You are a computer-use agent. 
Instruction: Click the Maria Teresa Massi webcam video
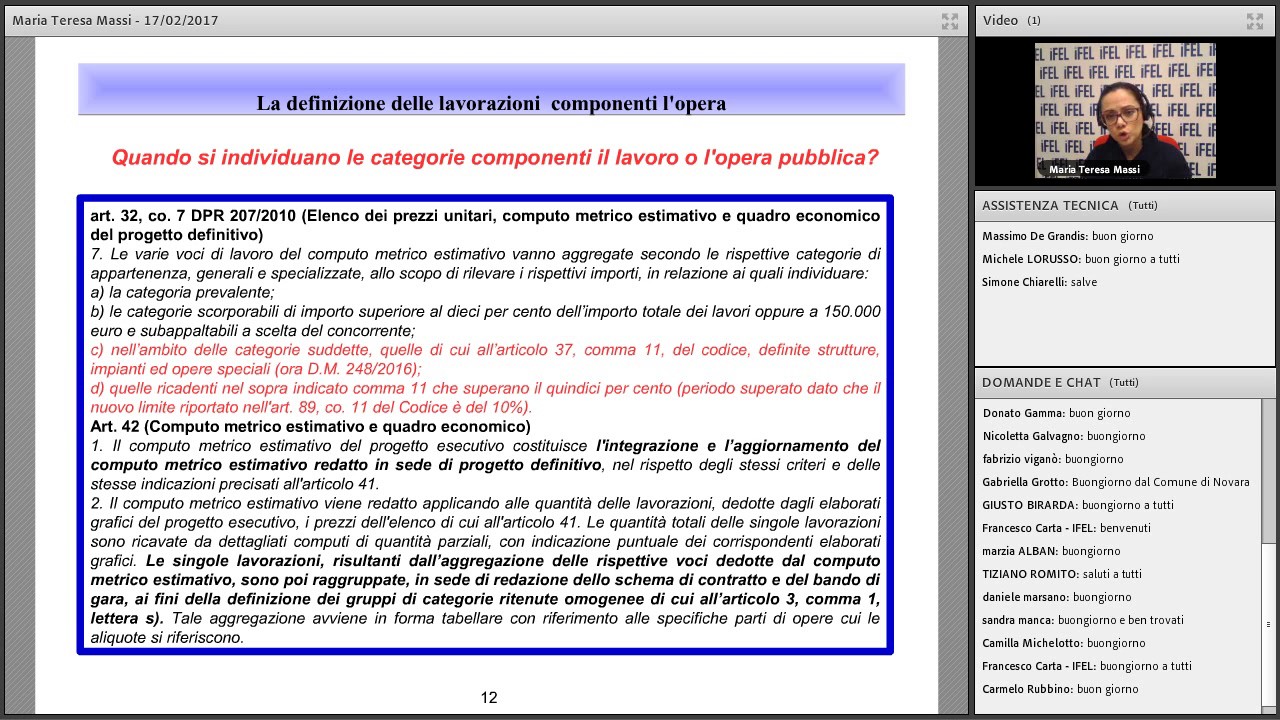pyautogui.click(x=1125, y=111)
